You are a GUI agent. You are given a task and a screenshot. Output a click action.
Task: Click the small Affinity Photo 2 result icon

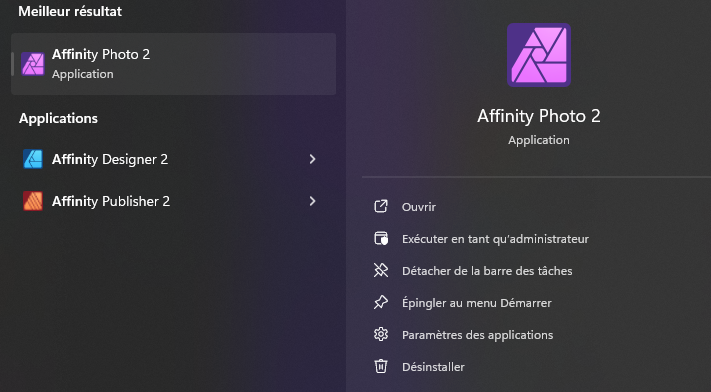point(33,64)
